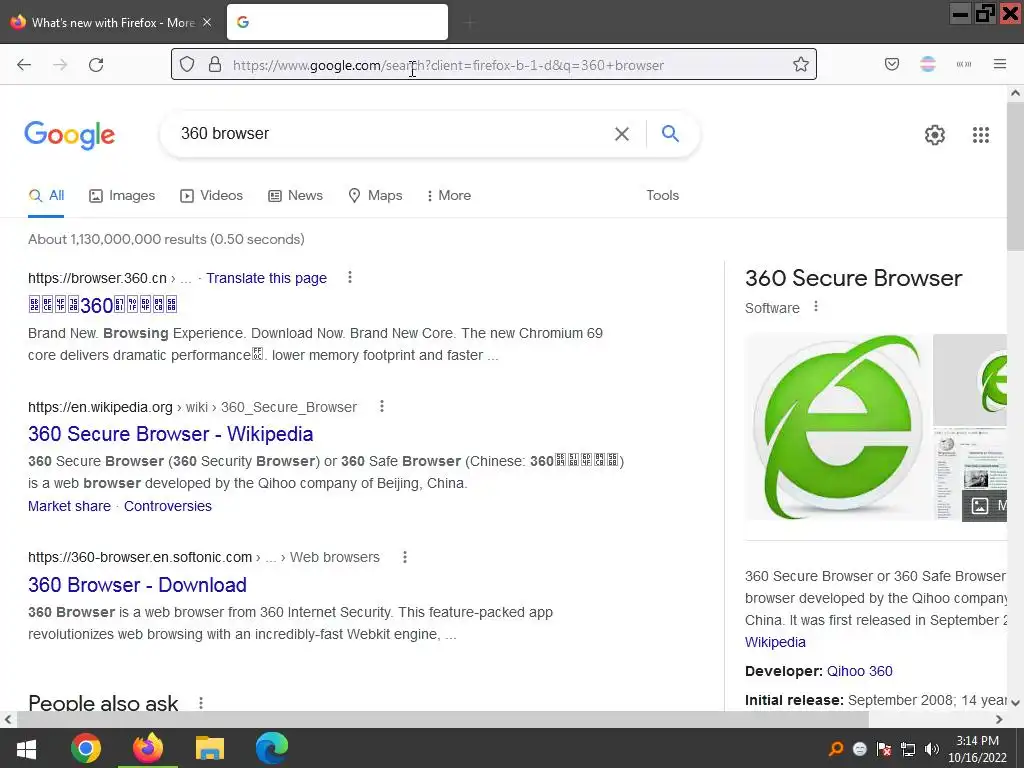
Task: Open 360 Secure Browser - Wikipedia result
Action: point(170,434)
